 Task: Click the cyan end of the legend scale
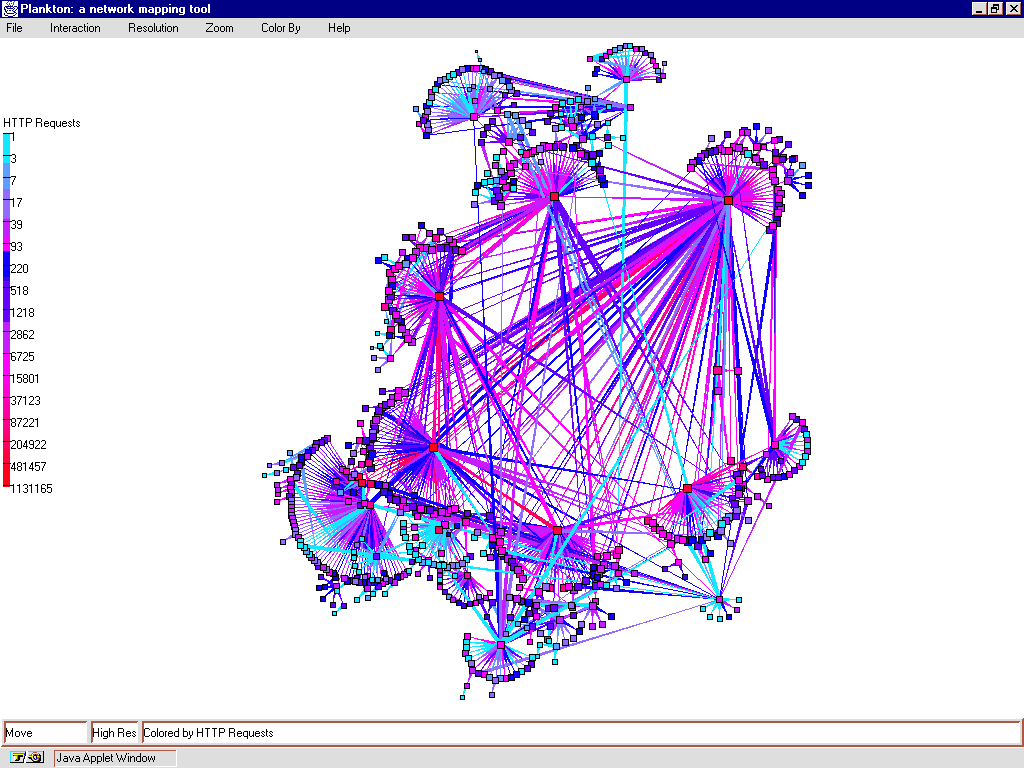(x=6, y=137)
